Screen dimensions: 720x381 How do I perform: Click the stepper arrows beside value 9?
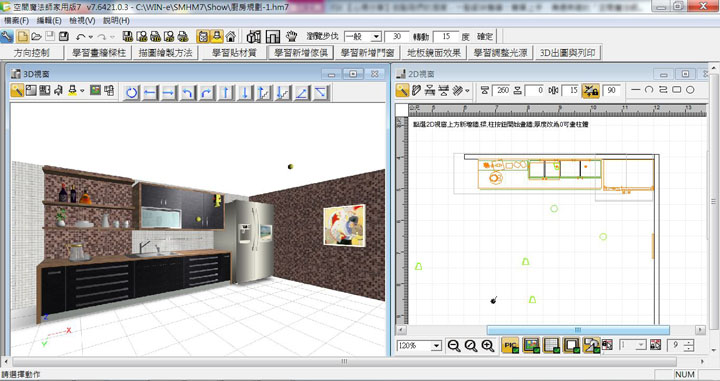(x=688, y=345)
